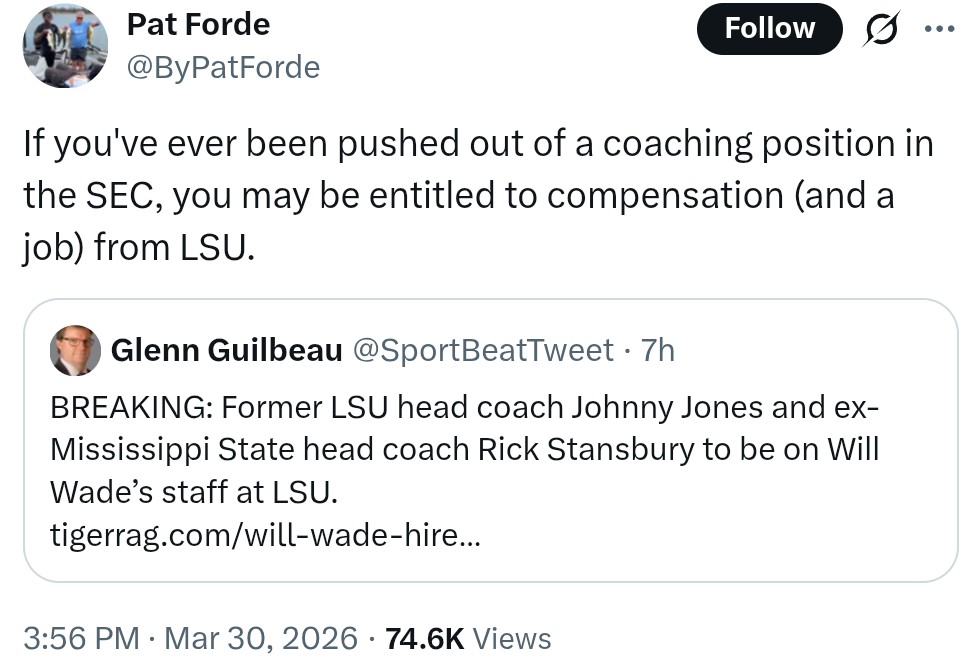
Task: Click Glenn Guilbeau's small profile picture
Action: [x=75, y=350]
